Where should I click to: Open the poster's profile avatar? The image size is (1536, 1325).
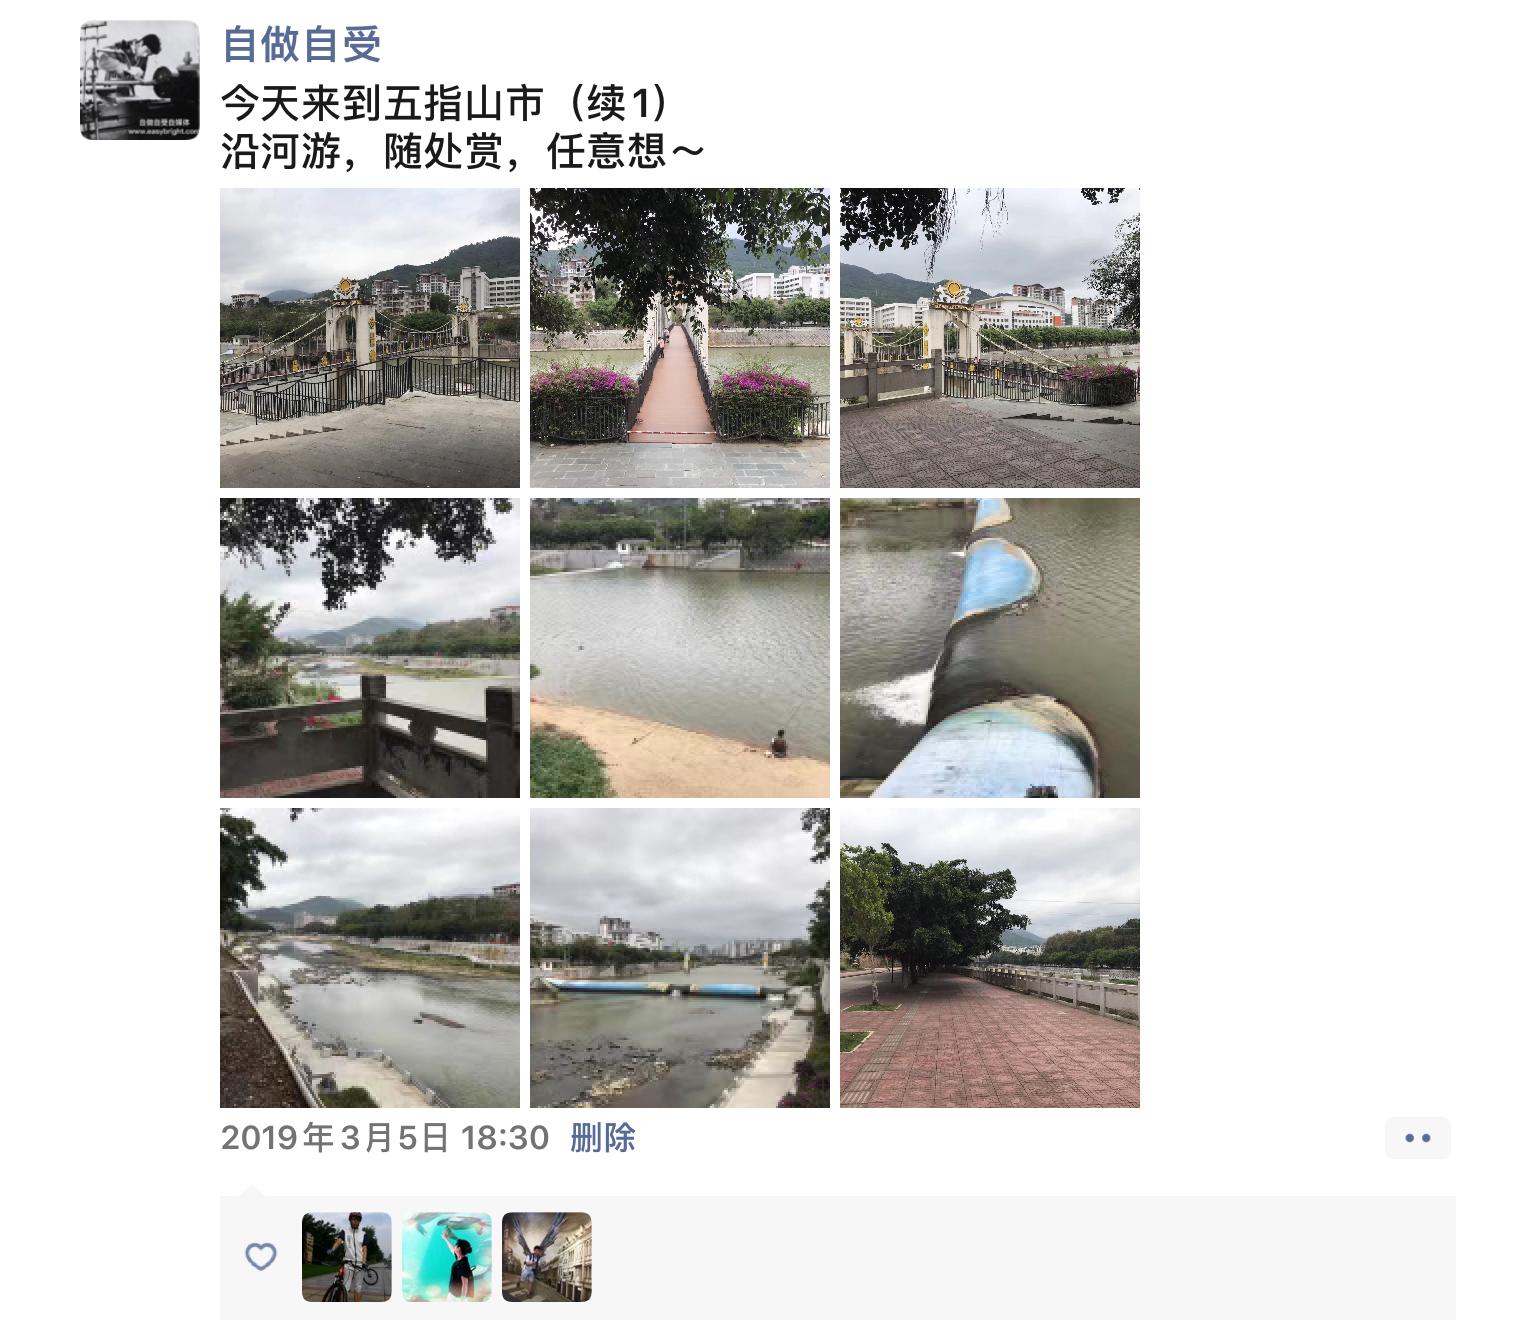(x=140, y=80)
